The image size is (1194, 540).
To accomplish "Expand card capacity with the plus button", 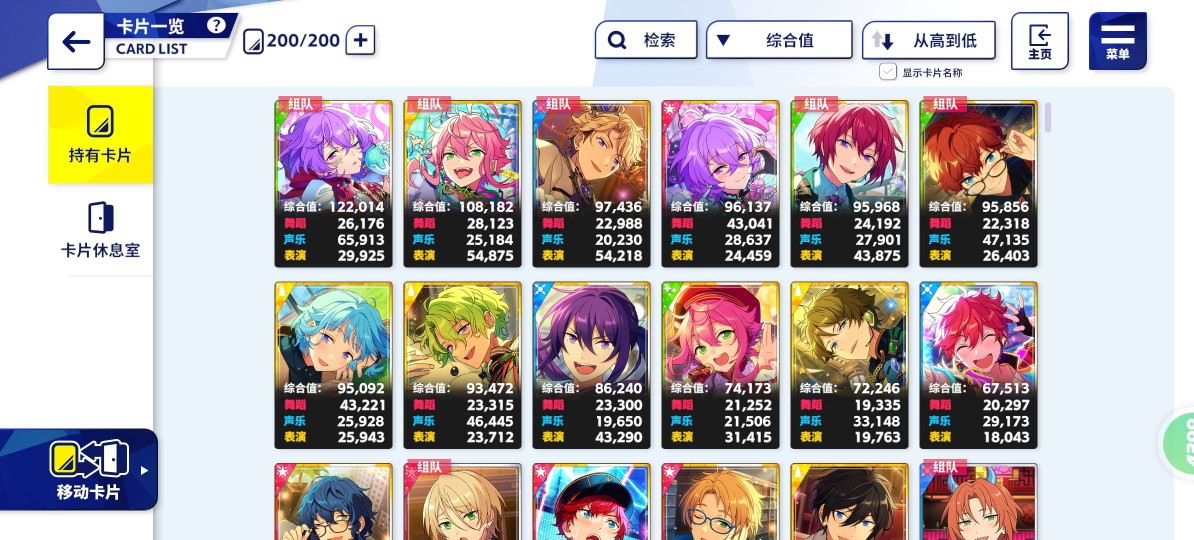I will tap(360, 40).
